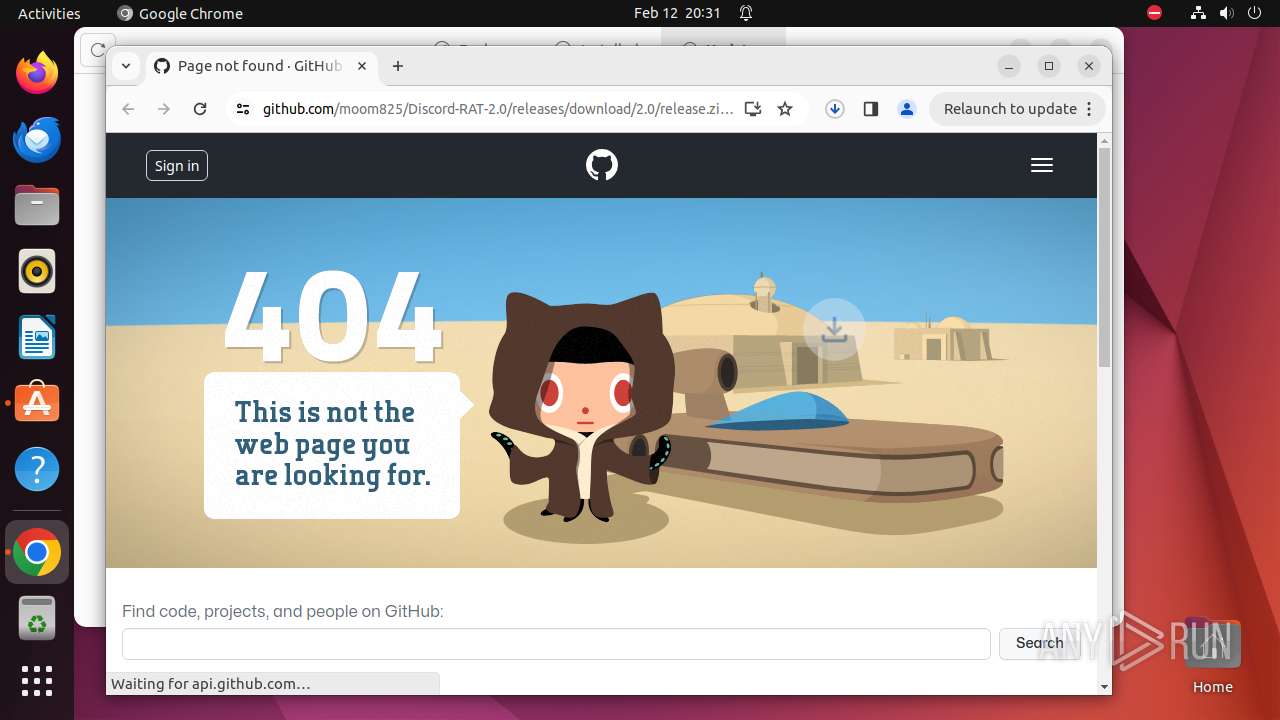This screenshot has height=720, width=1280.
Task: Open Google Chrome app menu in top bar
Action: pos(180,13)
